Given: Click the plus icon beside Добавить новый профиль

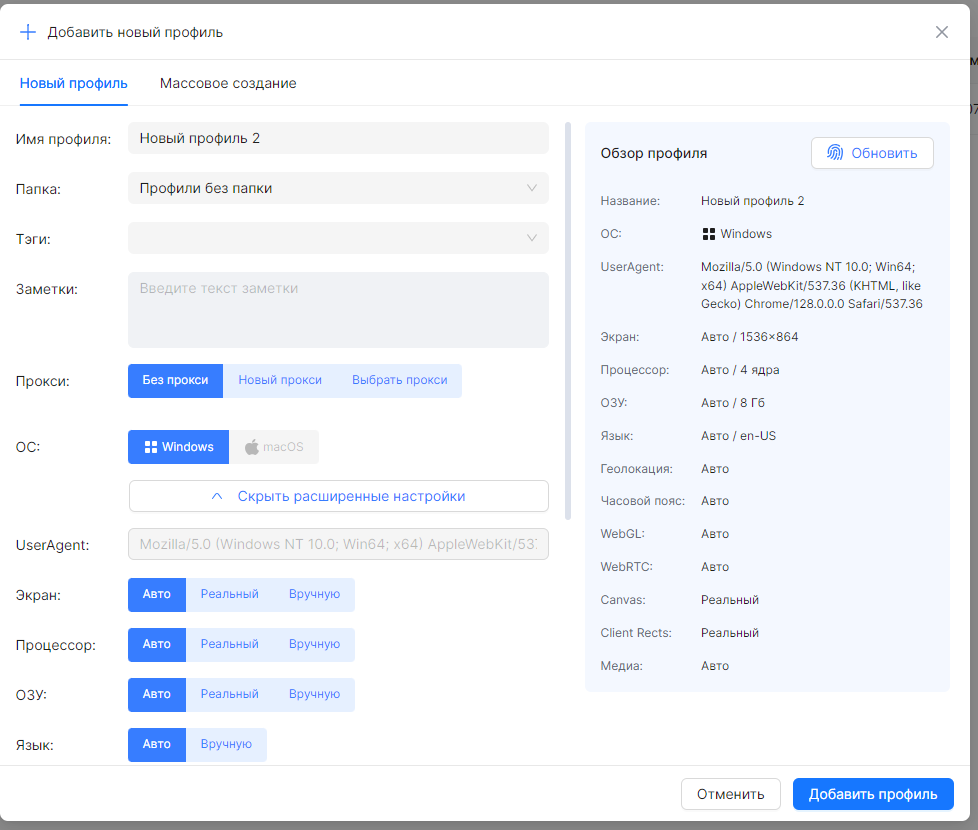Looking at the screenshot, I should tap(28, 32).
